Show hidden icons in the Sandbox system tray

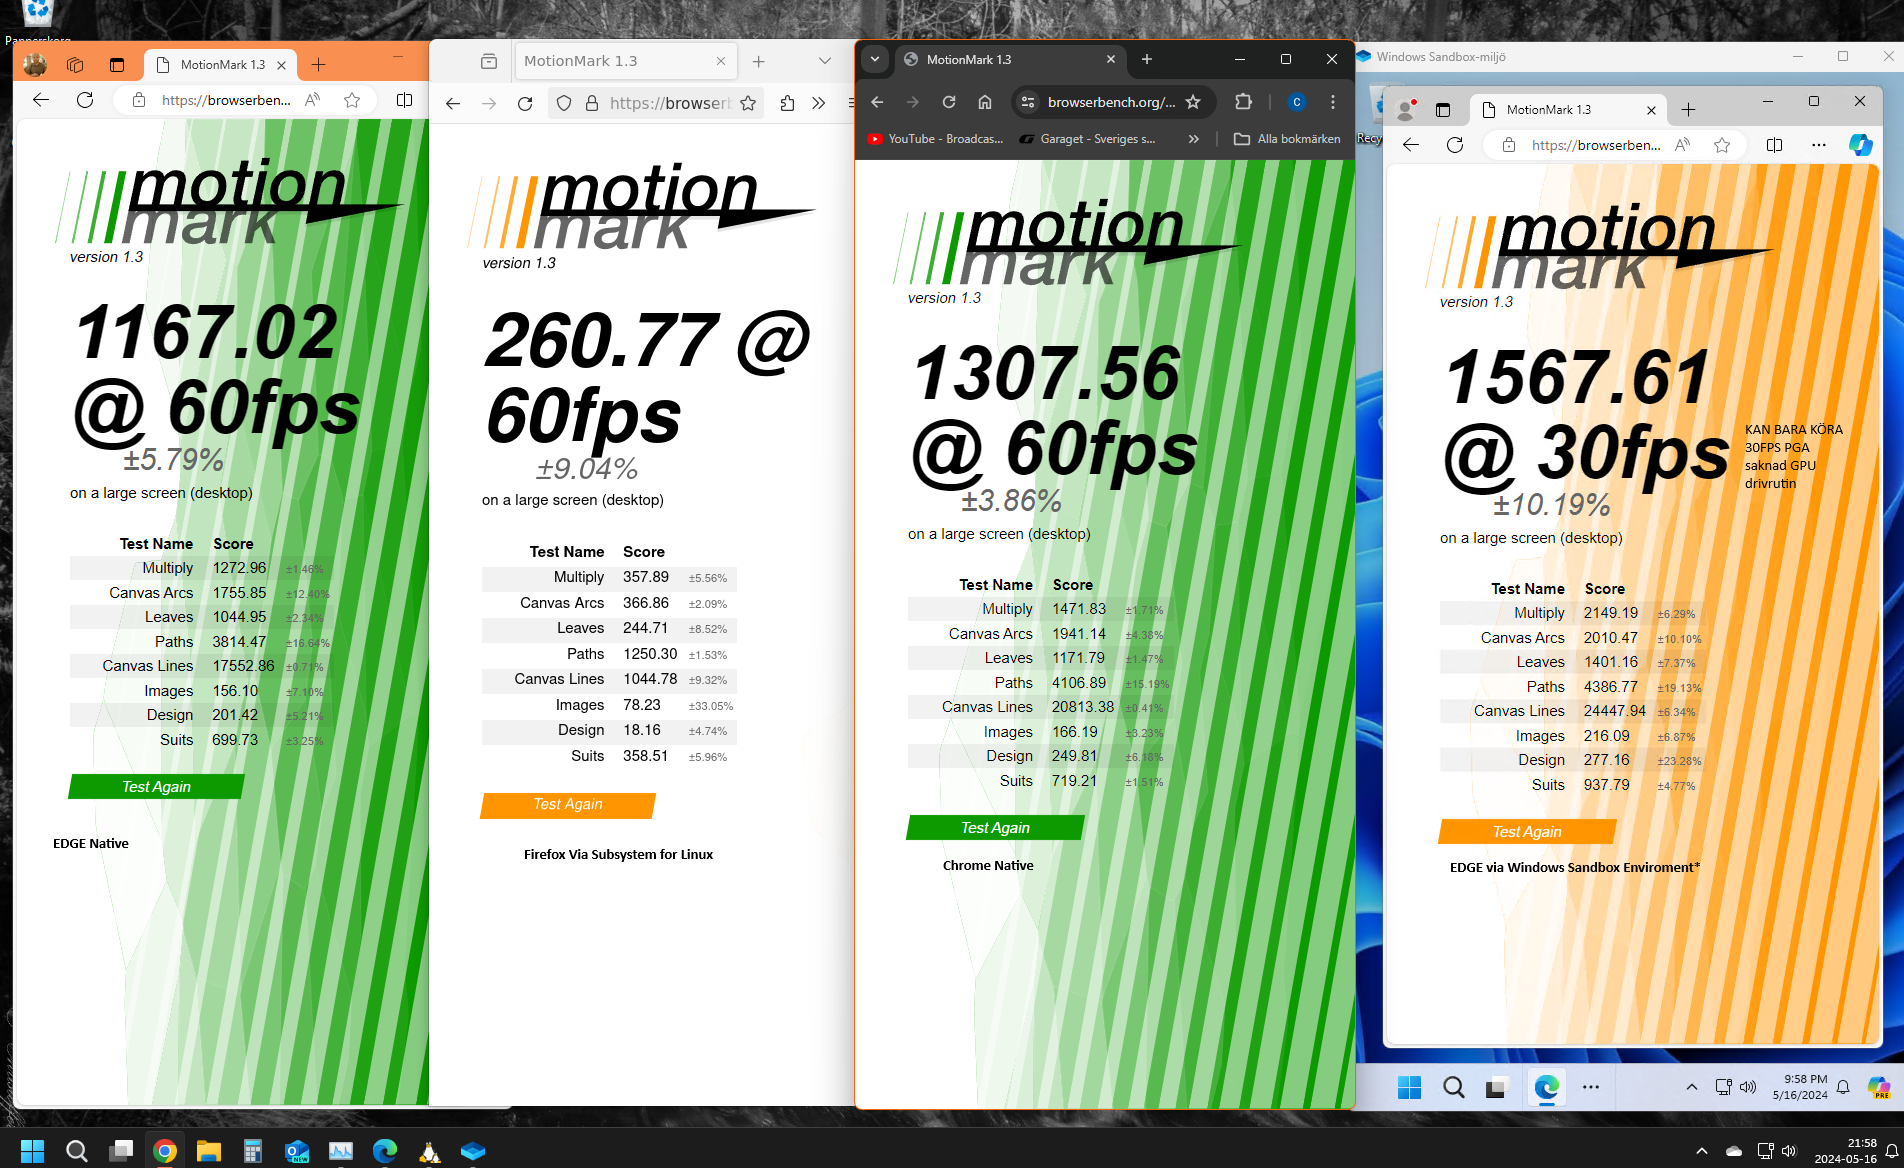point(1692,1087)
